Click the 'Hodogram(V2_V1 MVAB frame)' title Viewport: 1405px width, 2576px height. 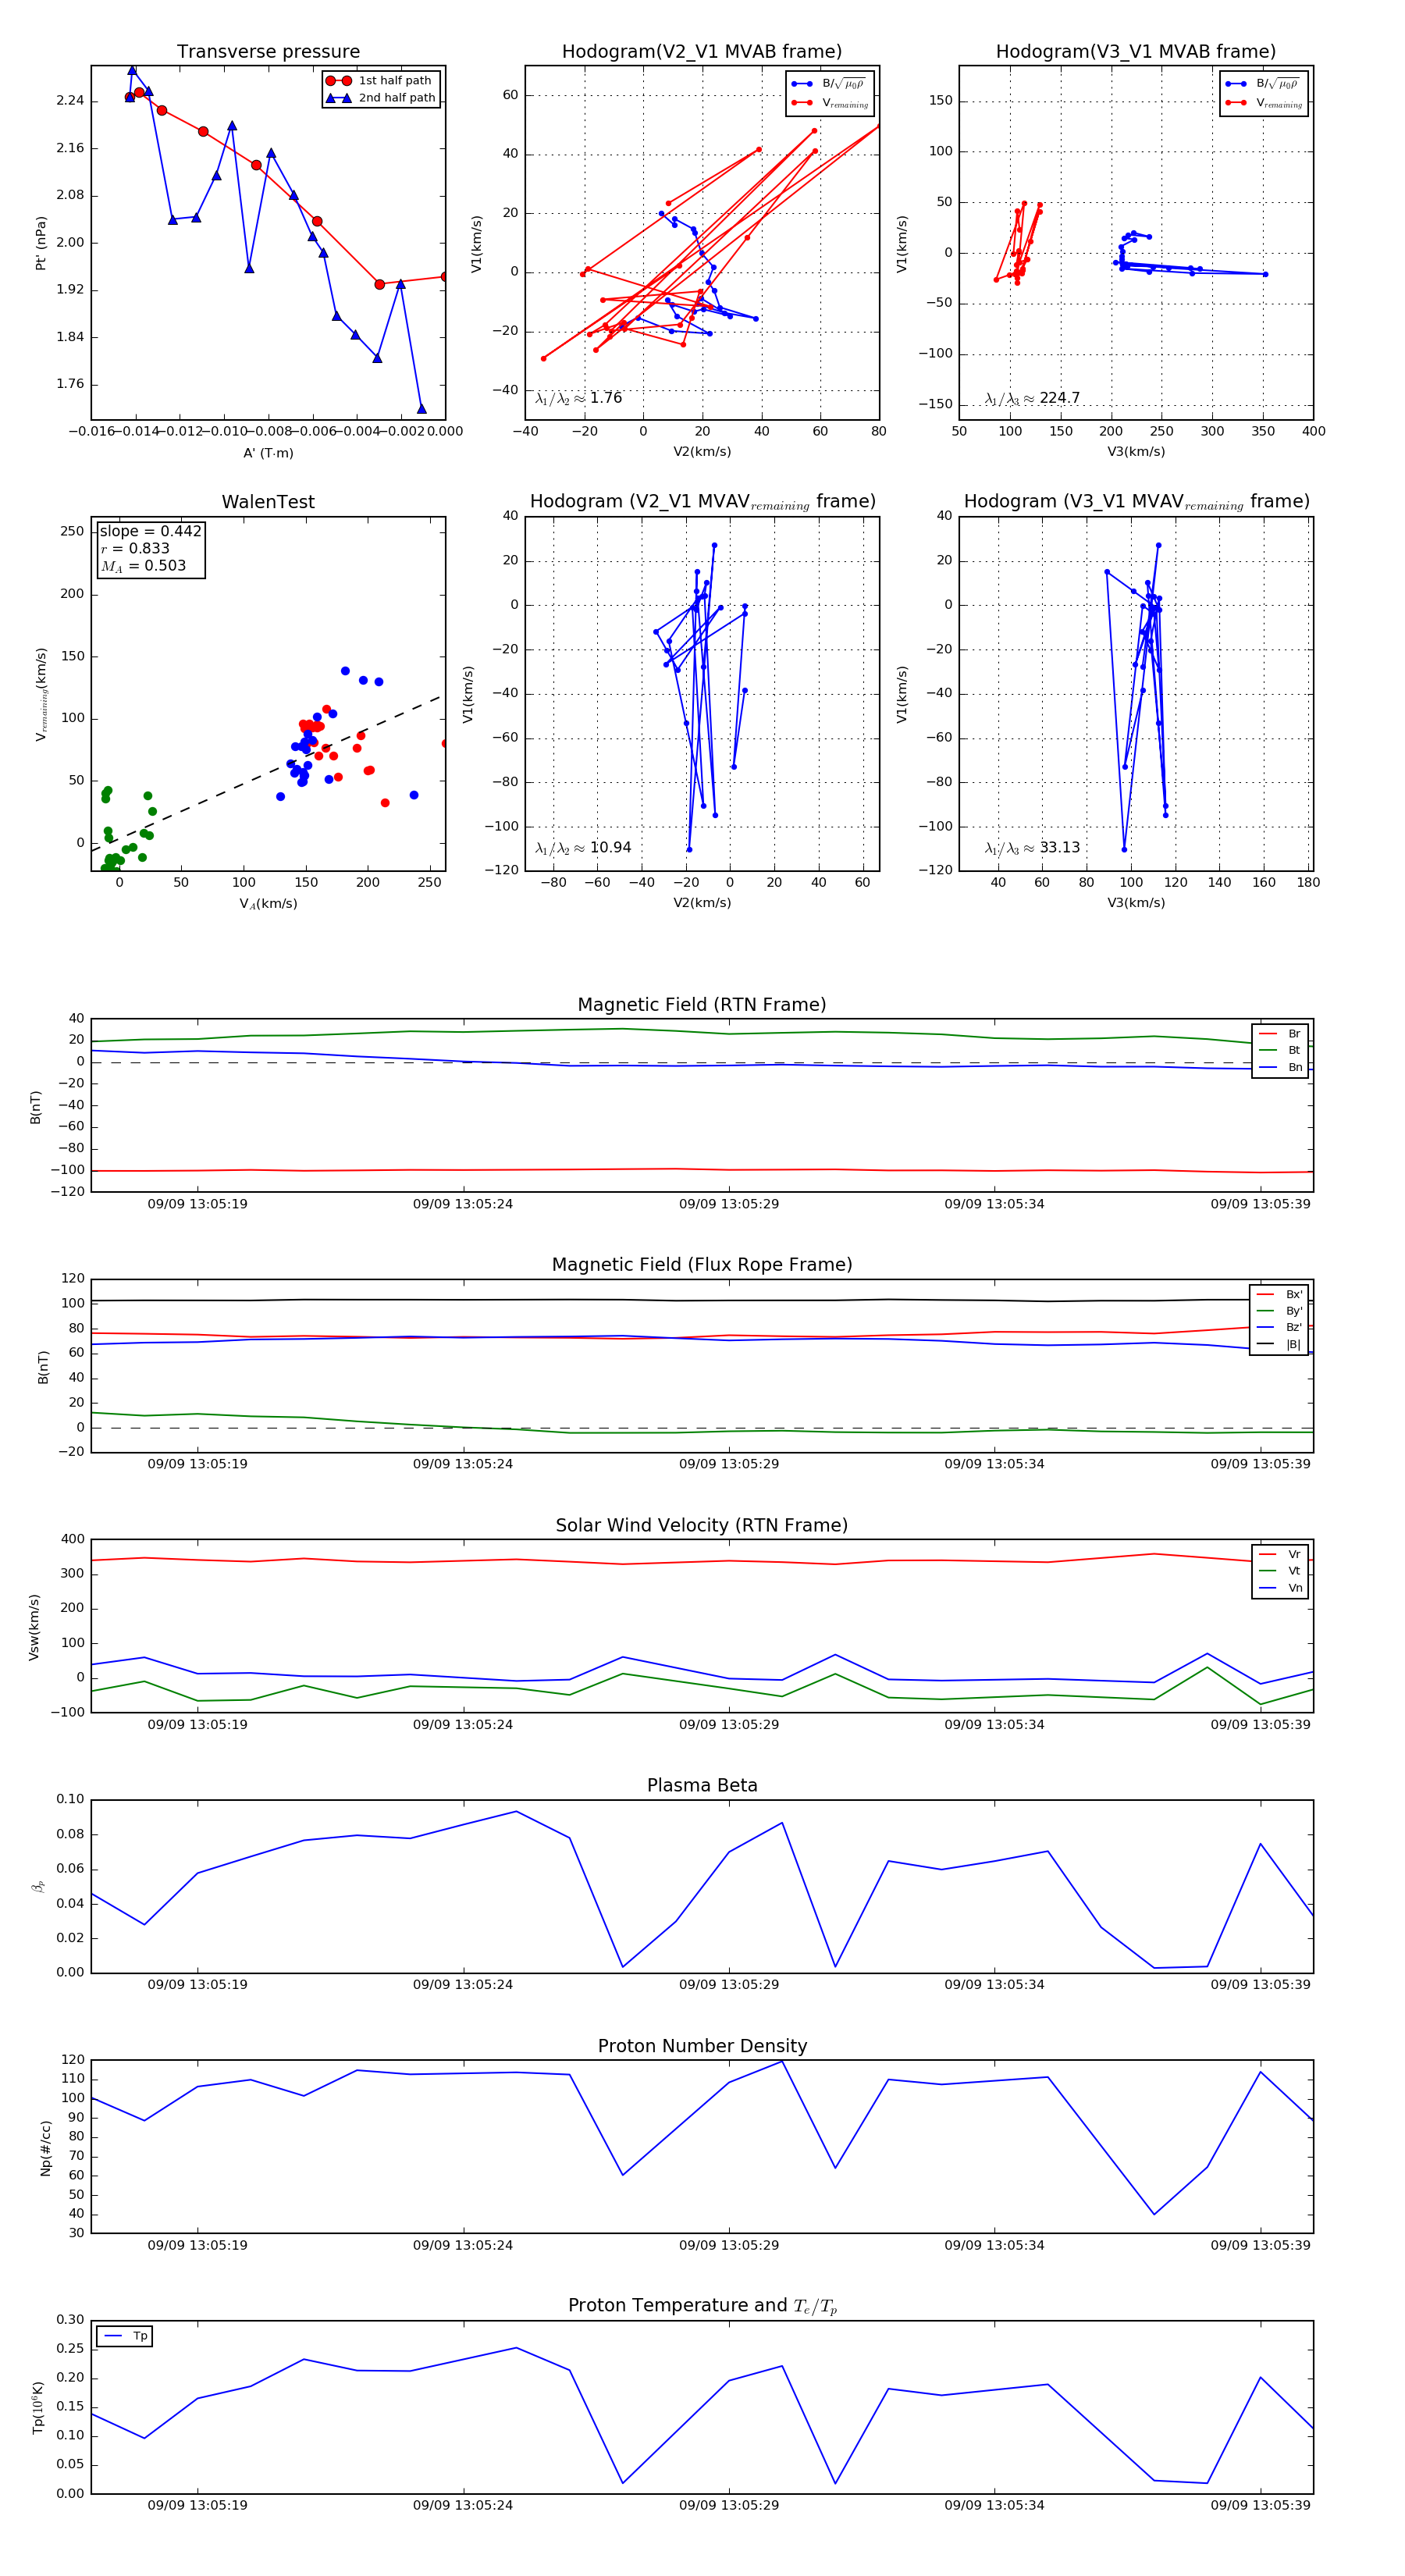pos(702,52)
